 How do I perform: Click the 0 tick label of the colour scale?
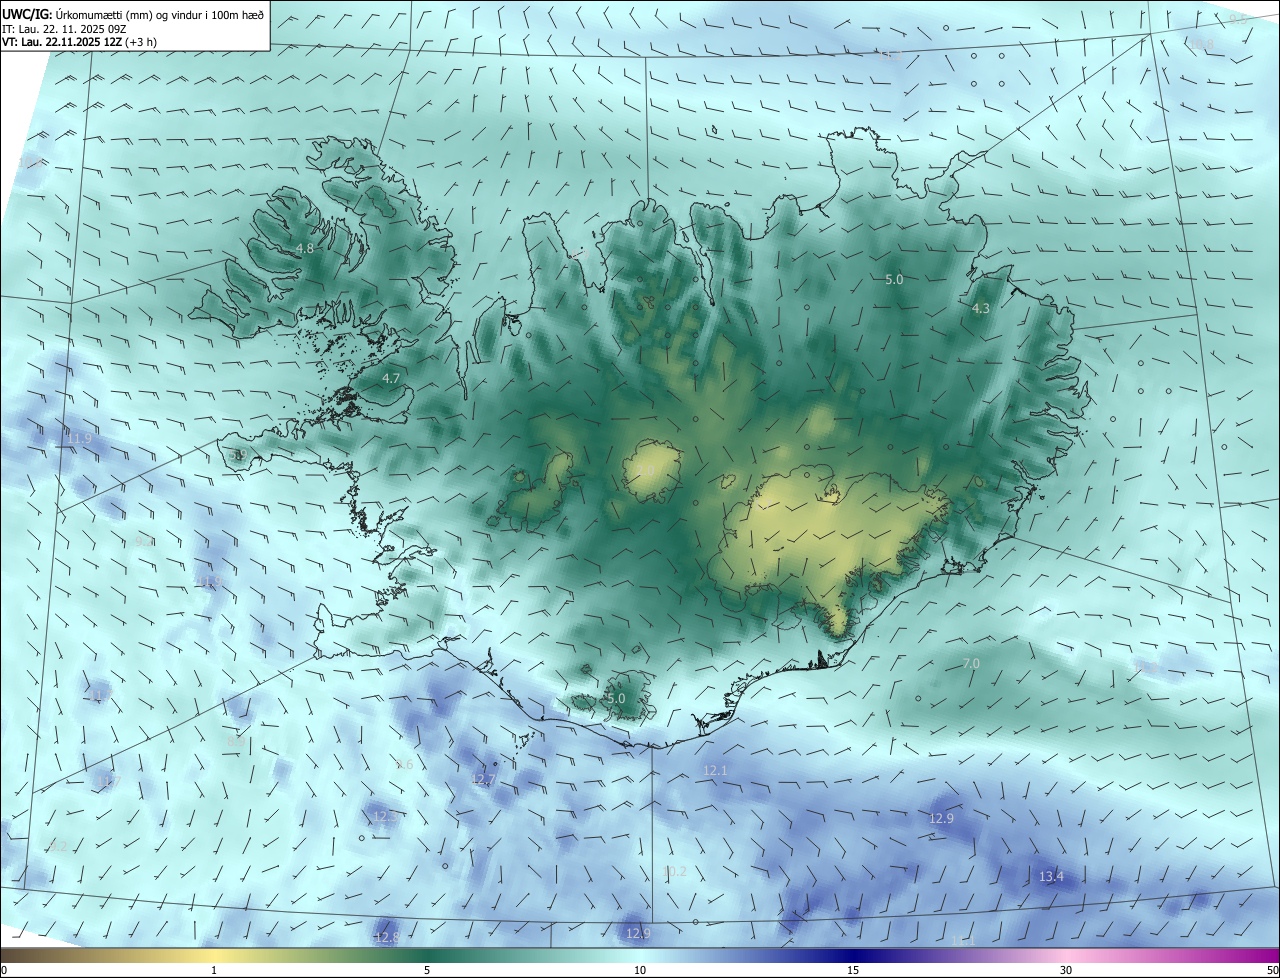click(4, 971)
